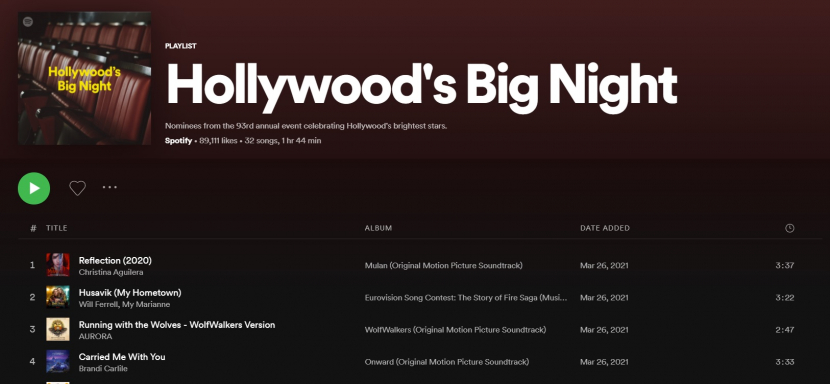Open the Mulan soundtrack album link
The width and height of the screenshot is (830, 384).
tap(444, 265)
